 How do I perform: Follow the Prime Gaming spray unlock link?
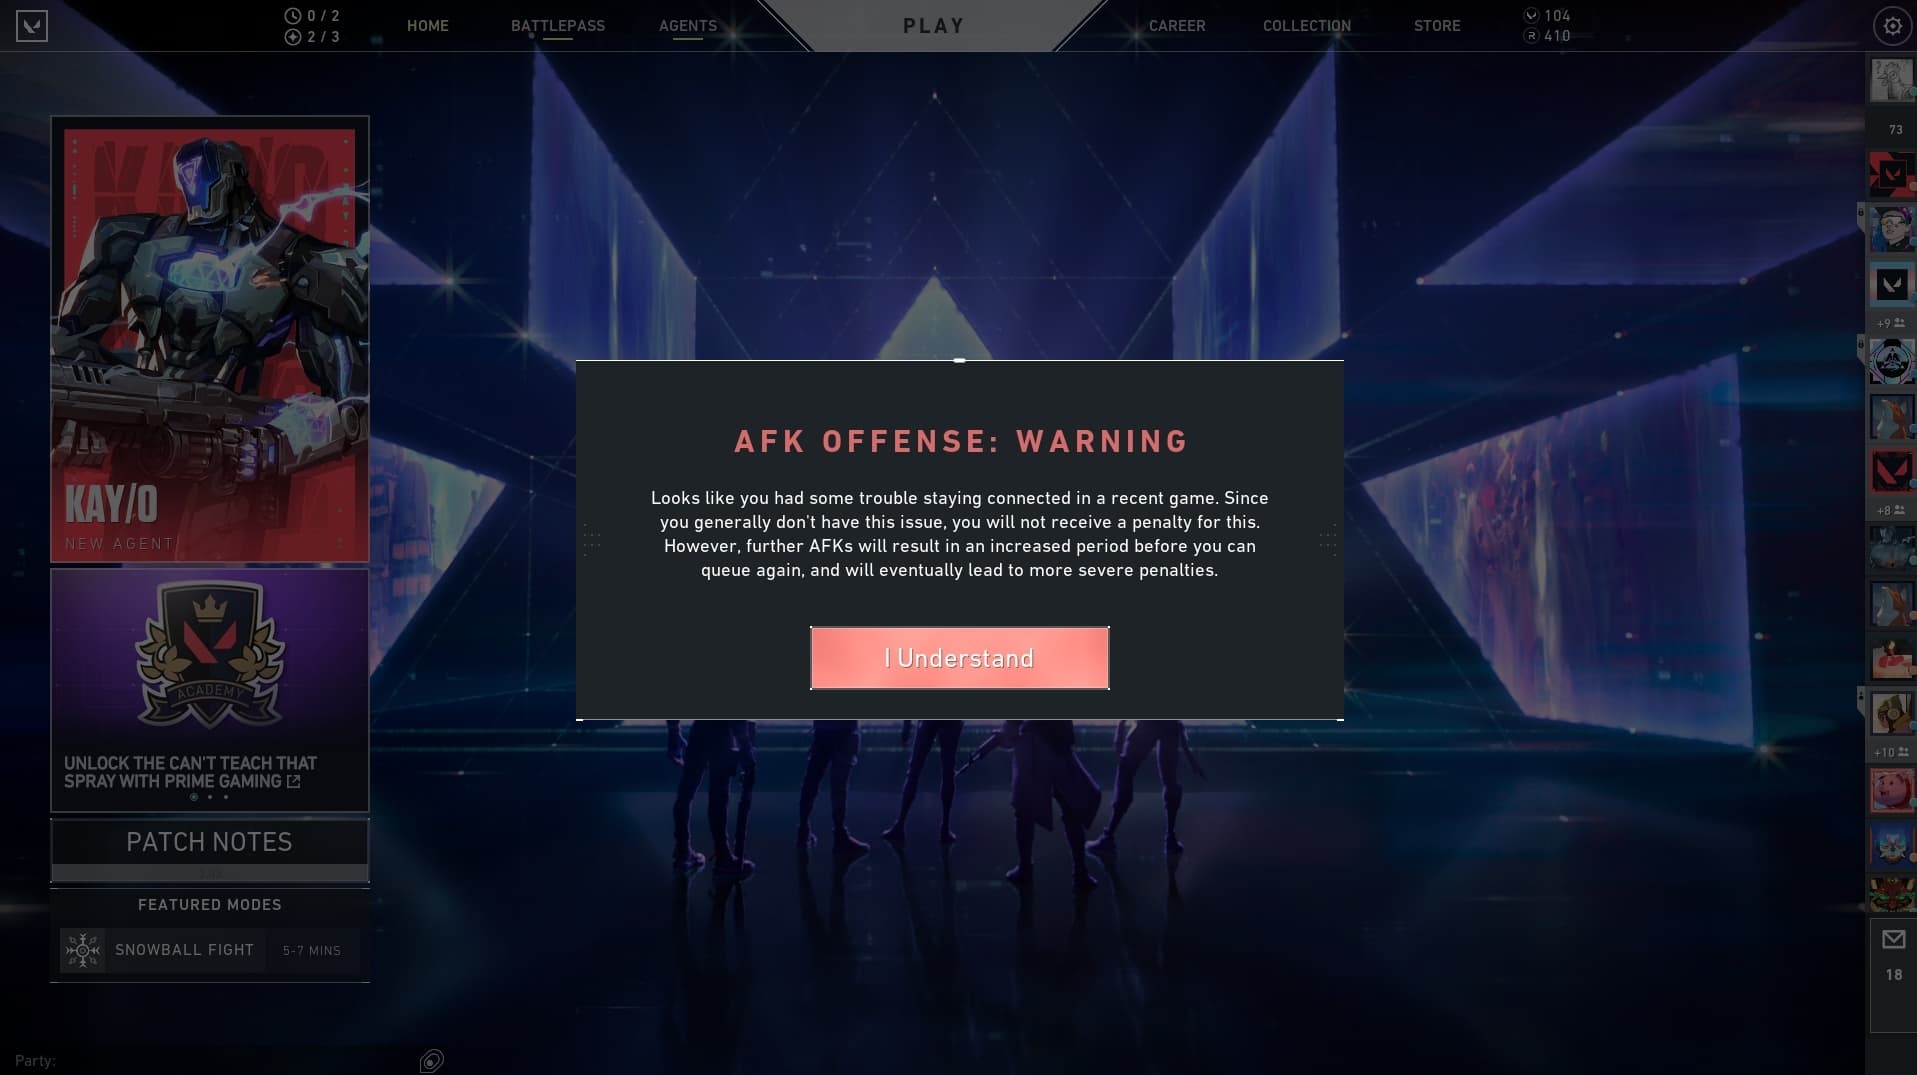pos(190,772)
